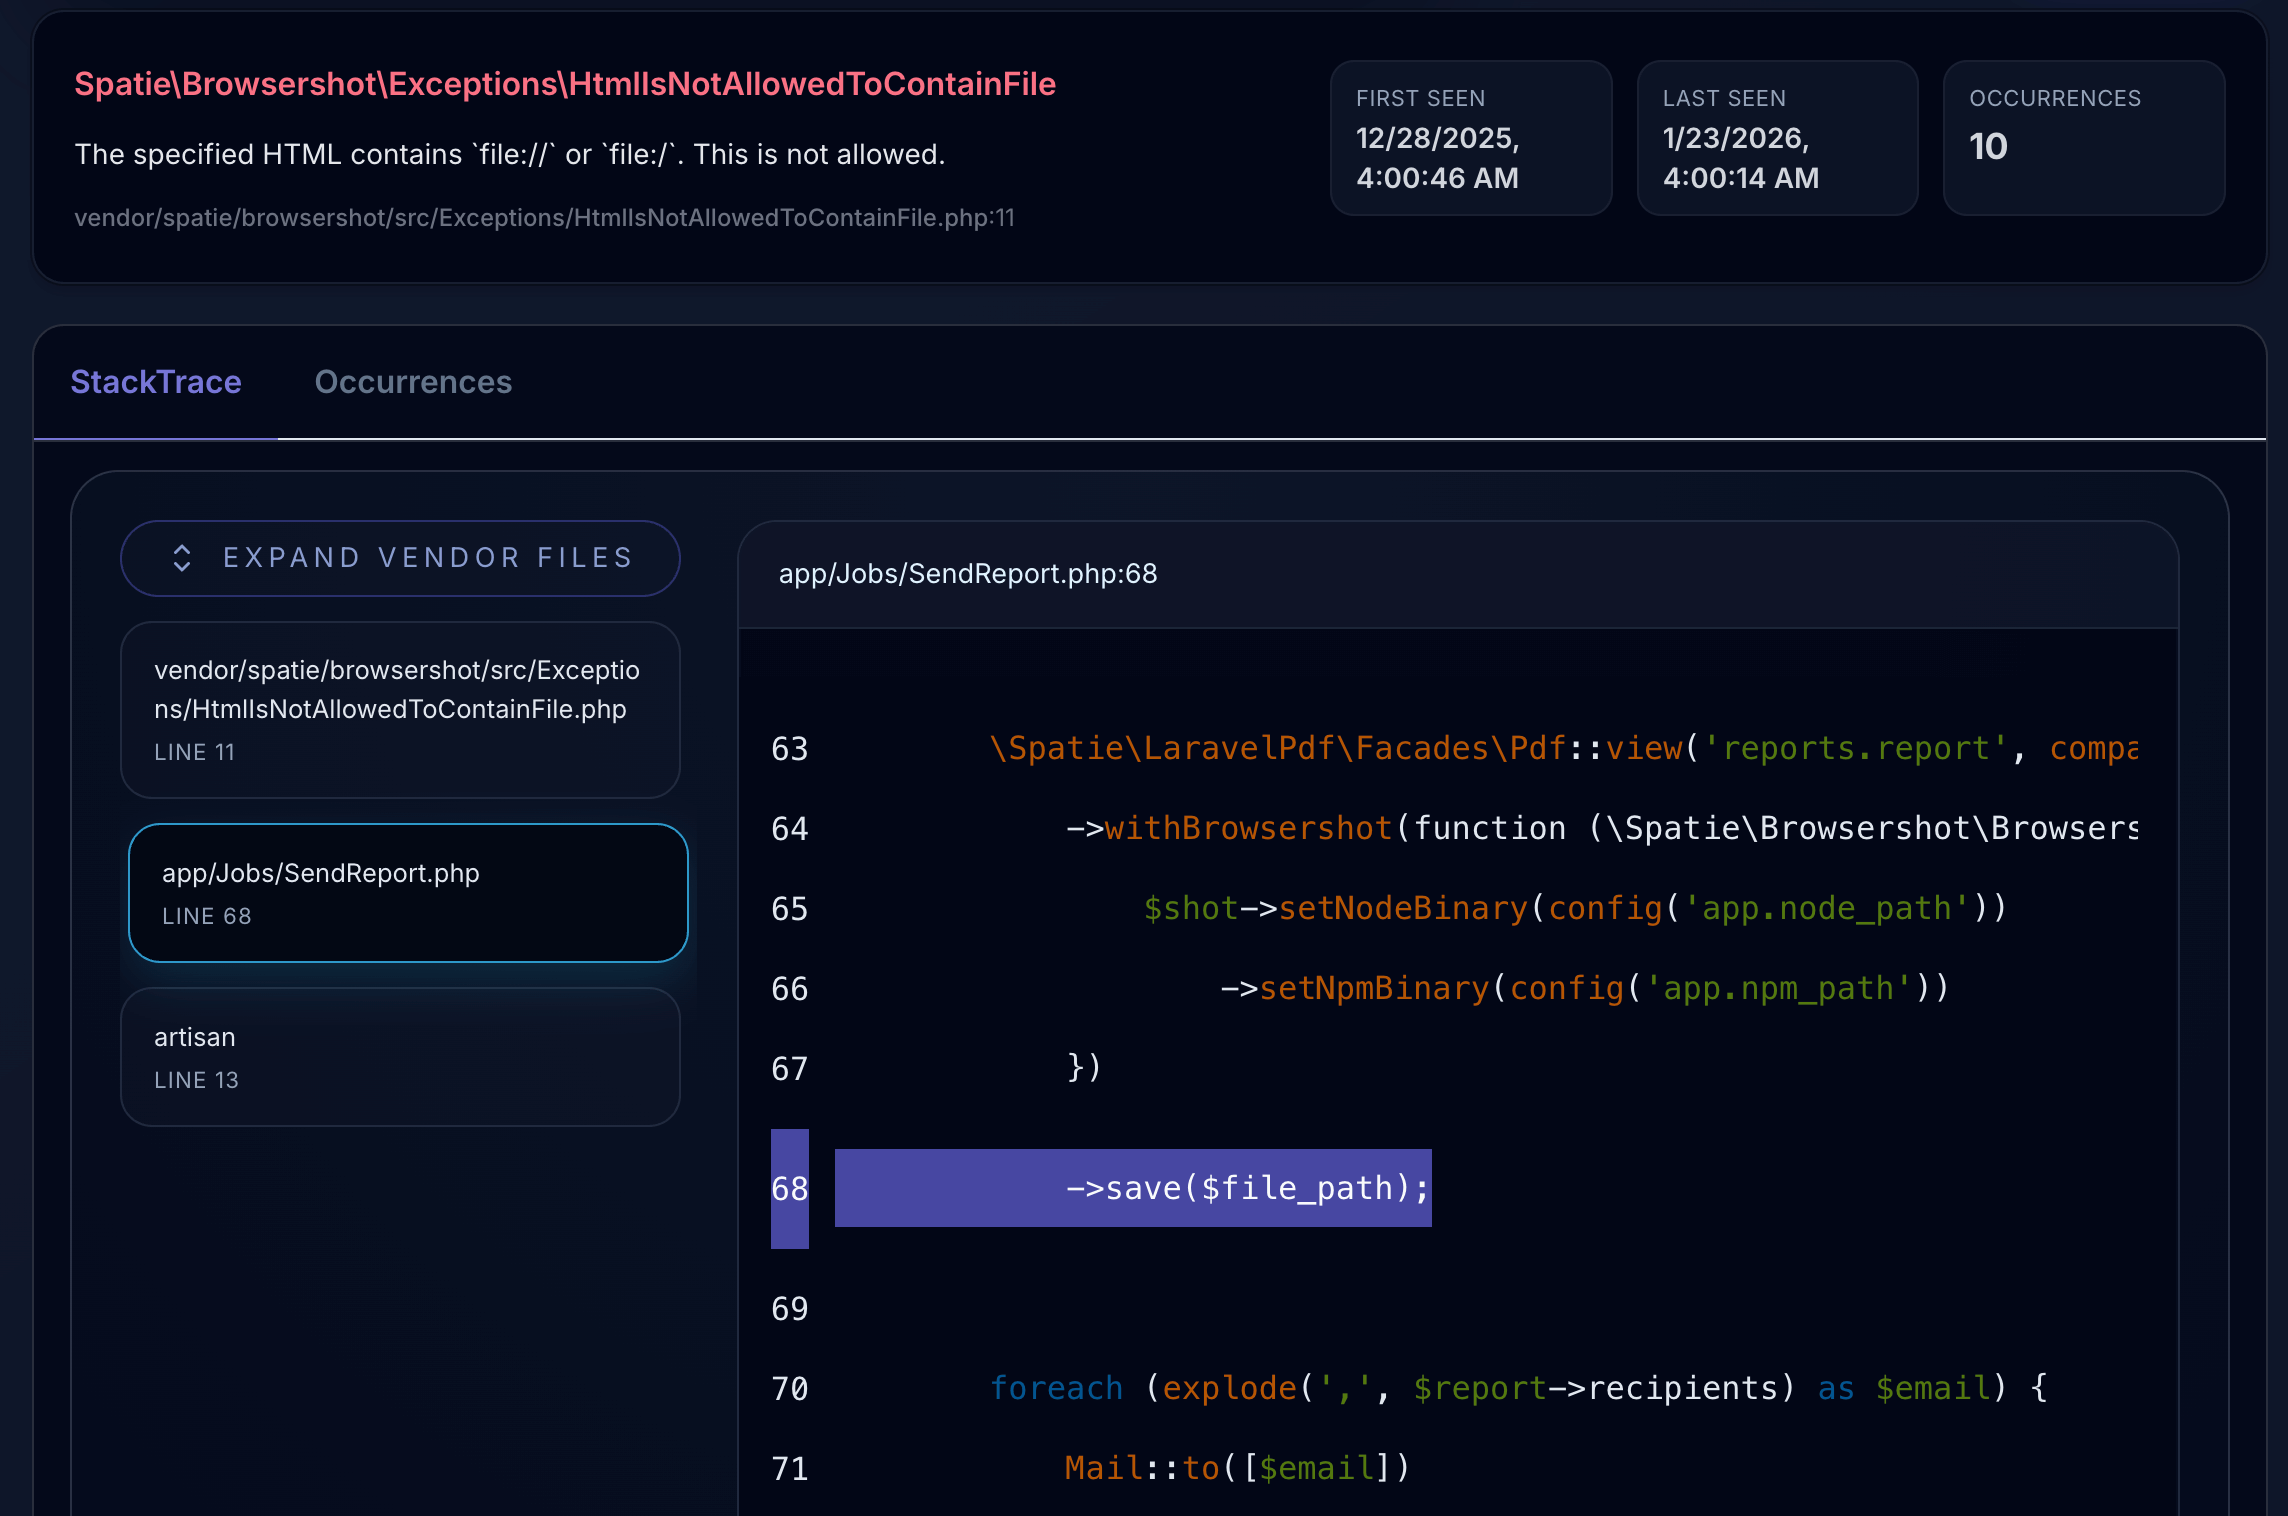The image size is (2288, 1516).
Task: Switch to the Occurrences tab
Action: (x=412, y=382)
